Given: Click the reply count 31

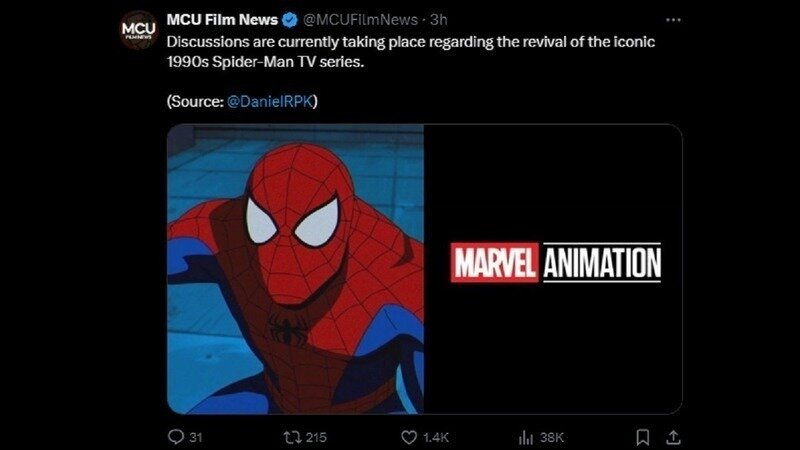Looking at the screenshot, I should pyautogui.click(x=196, y=437).
